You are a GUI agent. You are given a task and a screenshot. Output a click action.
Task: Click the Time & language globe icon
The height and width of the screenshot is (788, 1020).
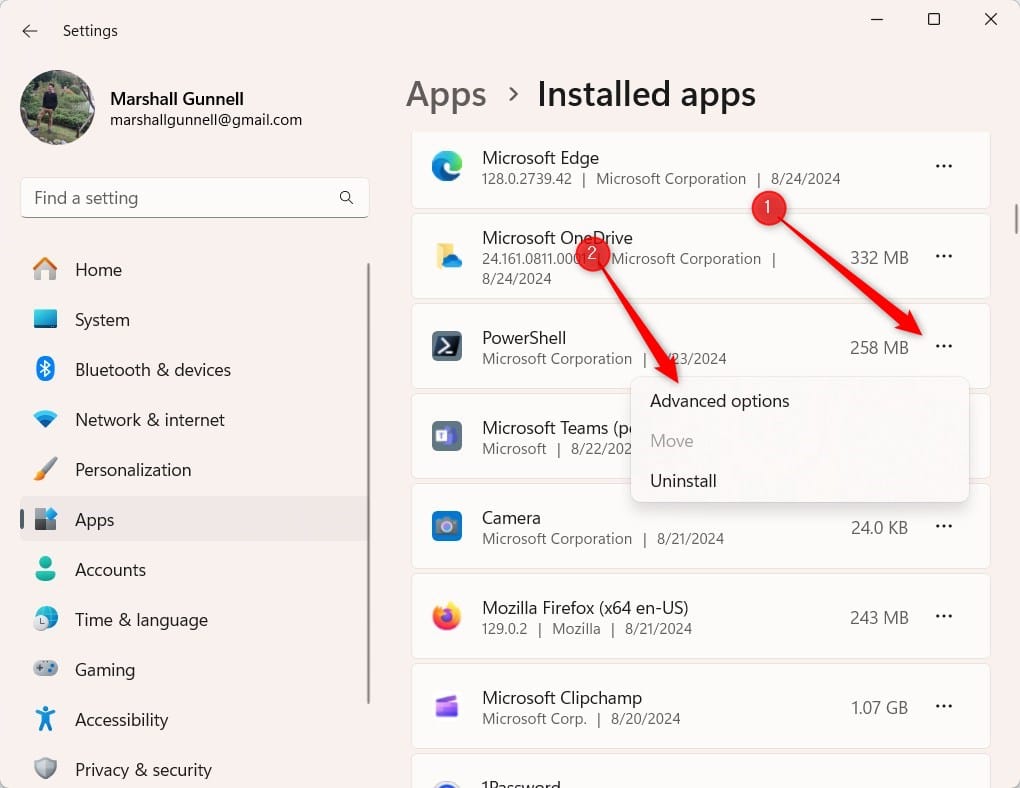(45, 619)
